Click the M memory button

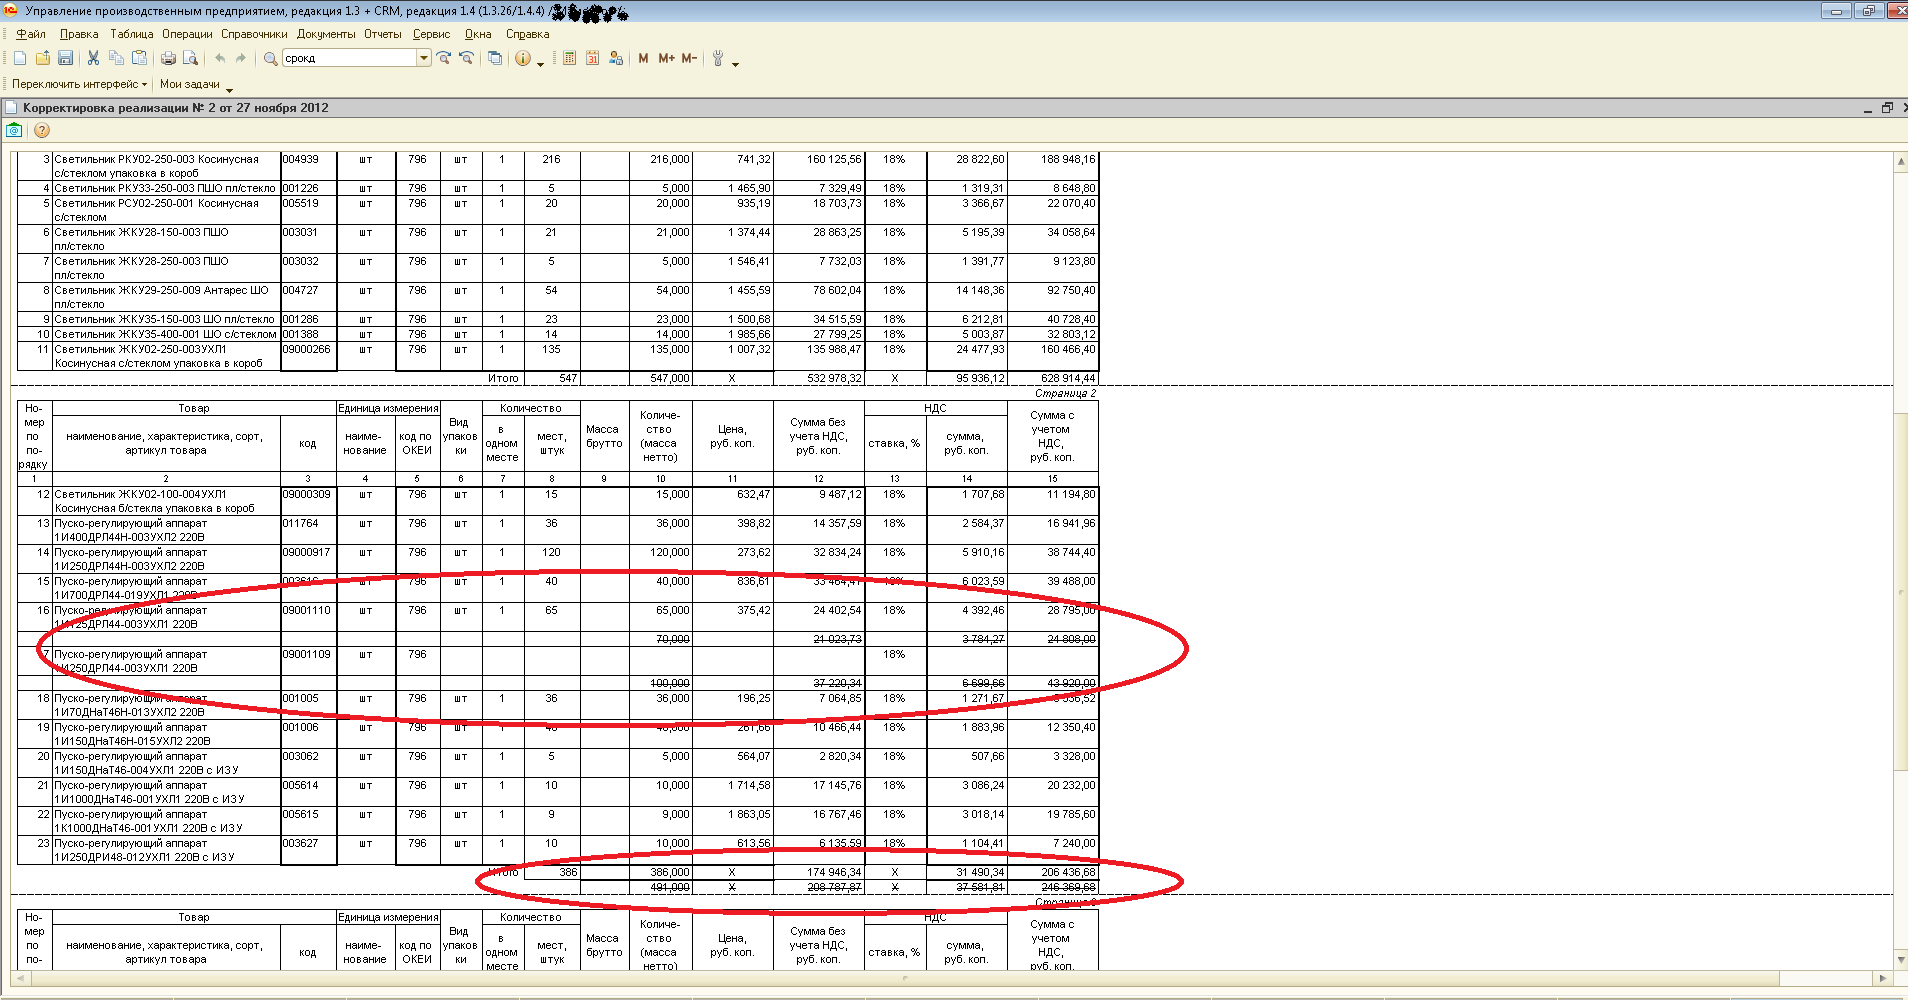643,58
